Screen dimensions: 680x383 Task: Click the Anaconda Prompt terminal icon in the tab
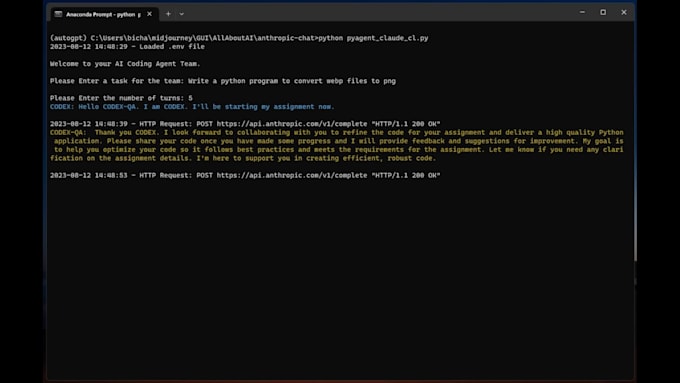pyautogui.click(x=58, y=14)
